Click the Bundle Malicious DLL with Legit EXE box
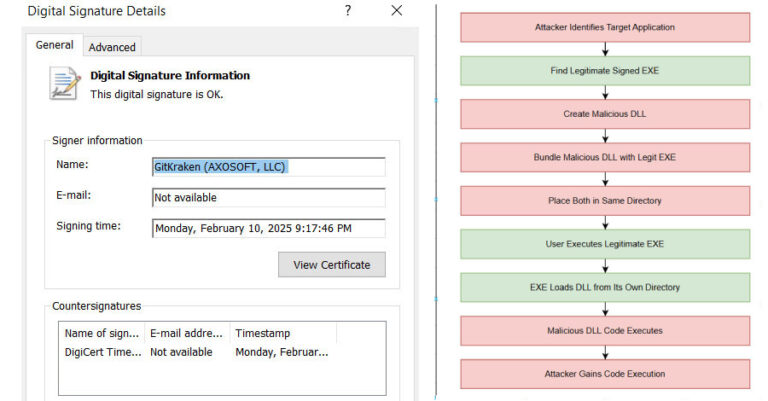768x401 pixels. (x=604, y=157)
